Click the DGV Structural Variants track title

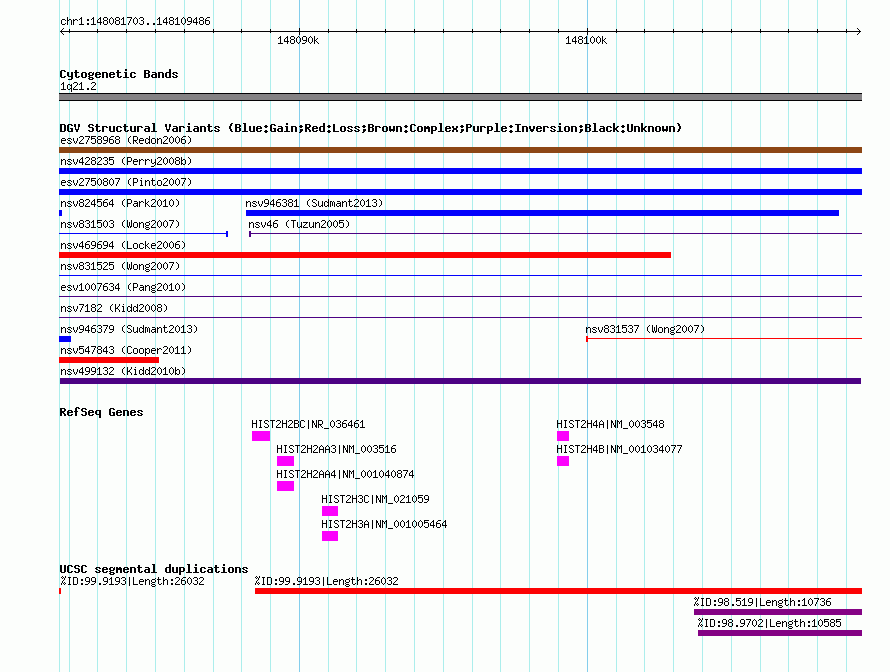pos(371,128)
